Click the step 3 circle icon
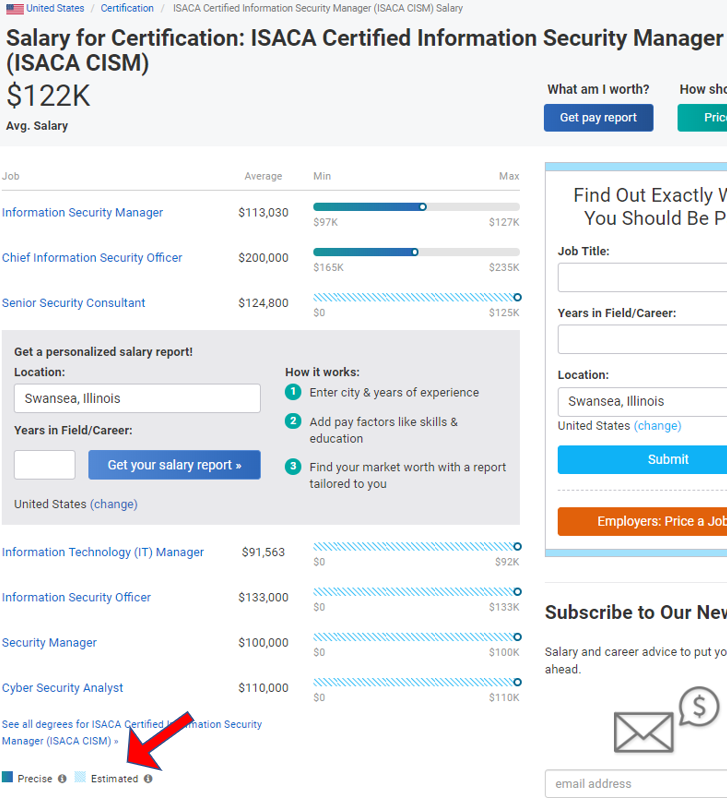The height and width of the screenshot is (798, 727). point(293,466)
